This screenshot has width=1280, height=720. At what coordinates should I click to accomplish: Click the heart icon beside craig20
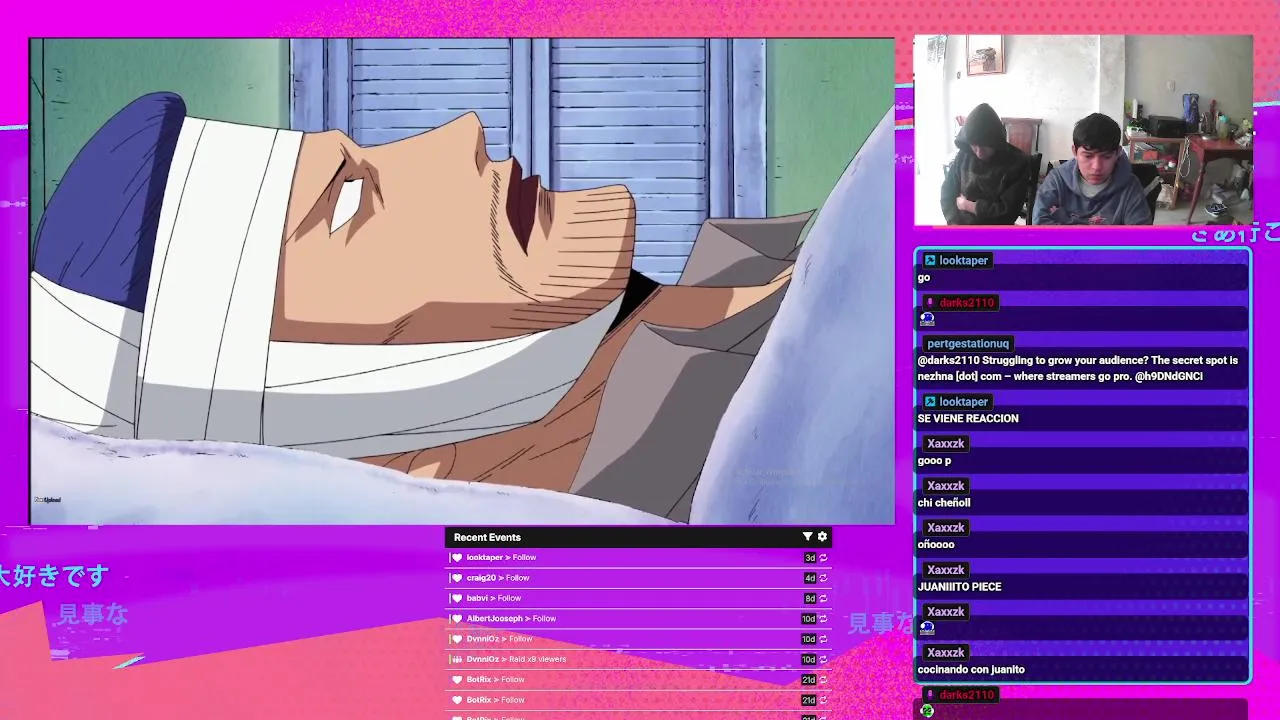[x=457, y=578]
